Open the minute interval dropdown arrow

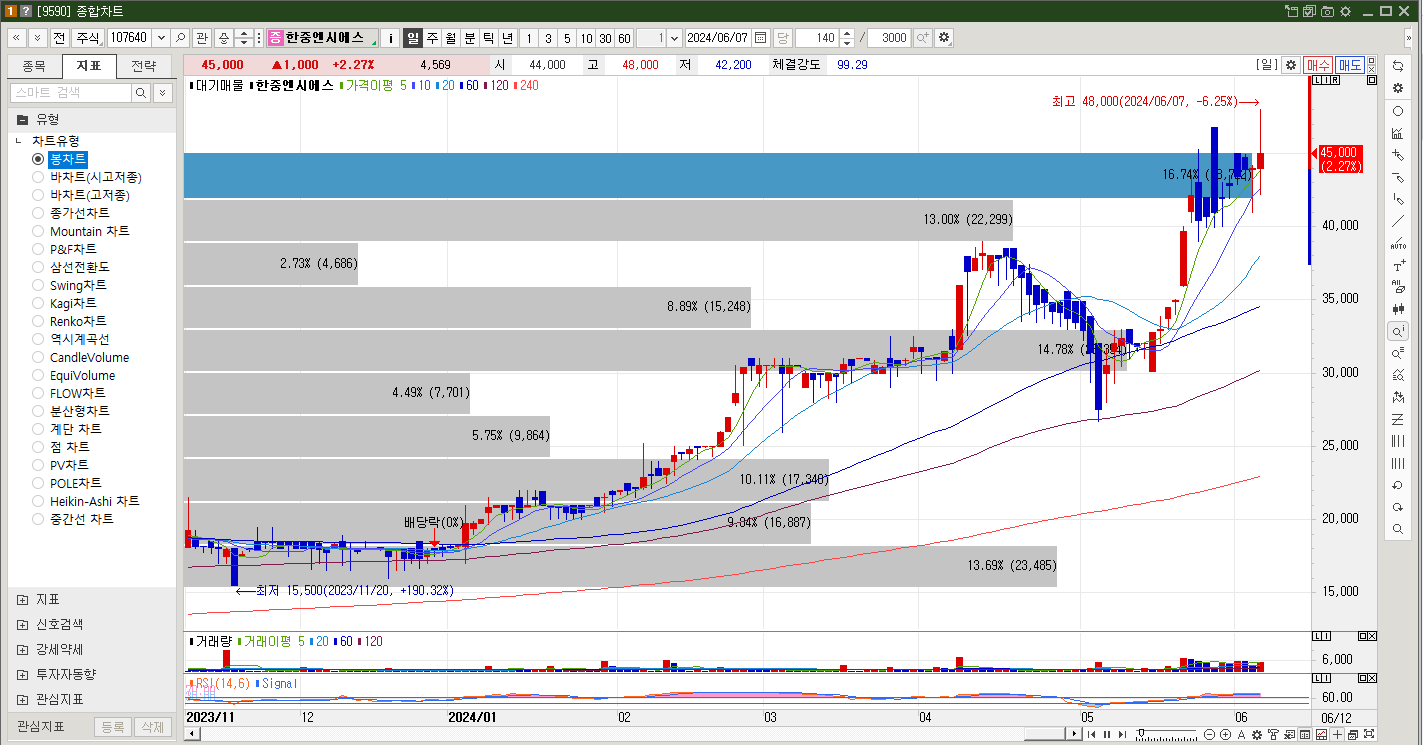674,37
